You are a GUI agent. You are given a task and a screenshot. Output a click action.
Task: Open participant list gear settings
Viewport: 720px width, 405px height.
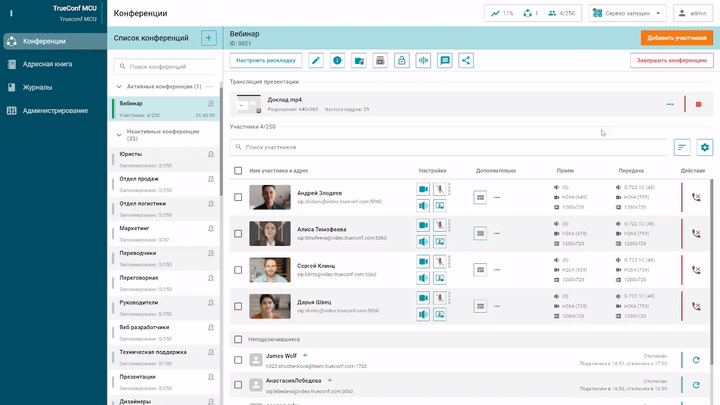pos(705,147)
